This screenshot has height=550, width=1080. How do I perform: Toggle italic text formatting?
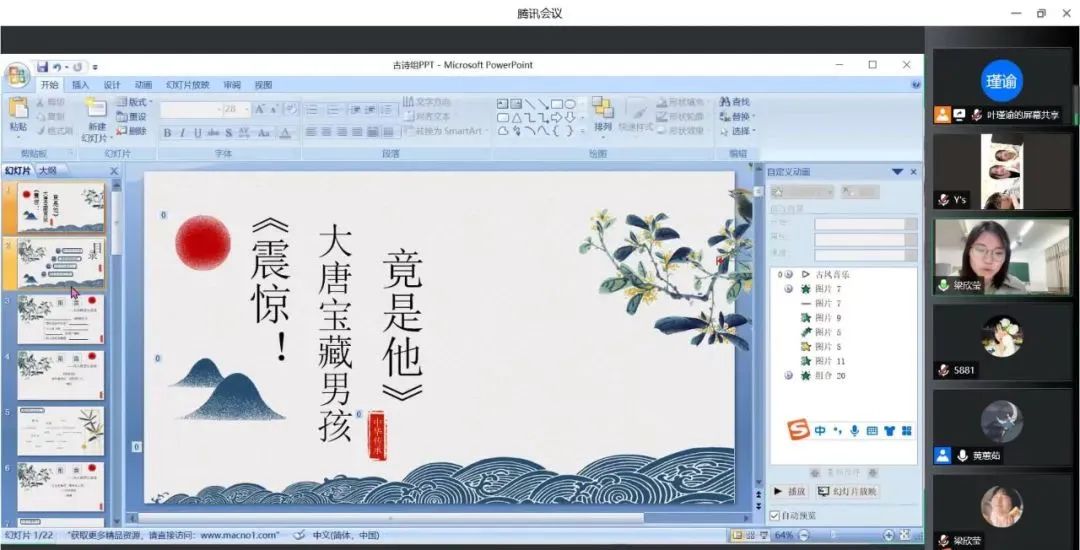click(183, 133)
